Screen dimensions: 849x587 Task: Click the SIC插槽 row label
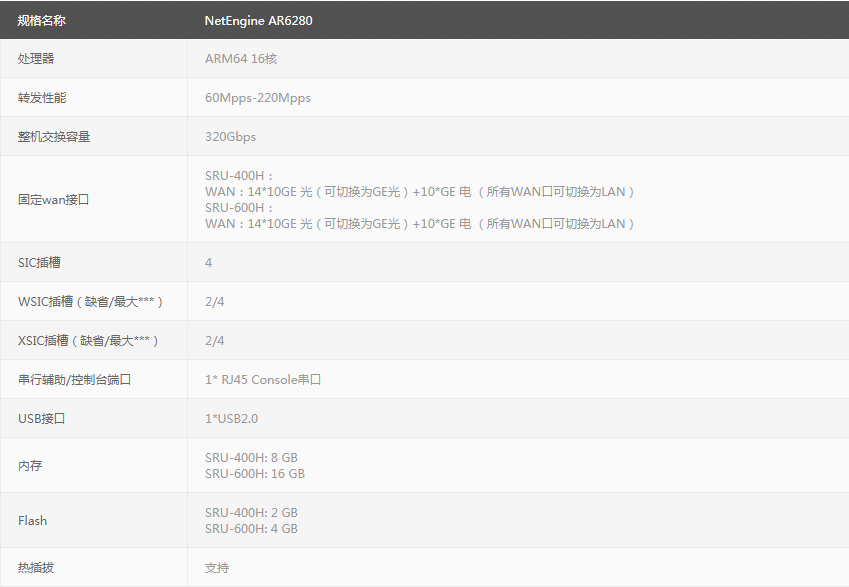tap(39, 263)
